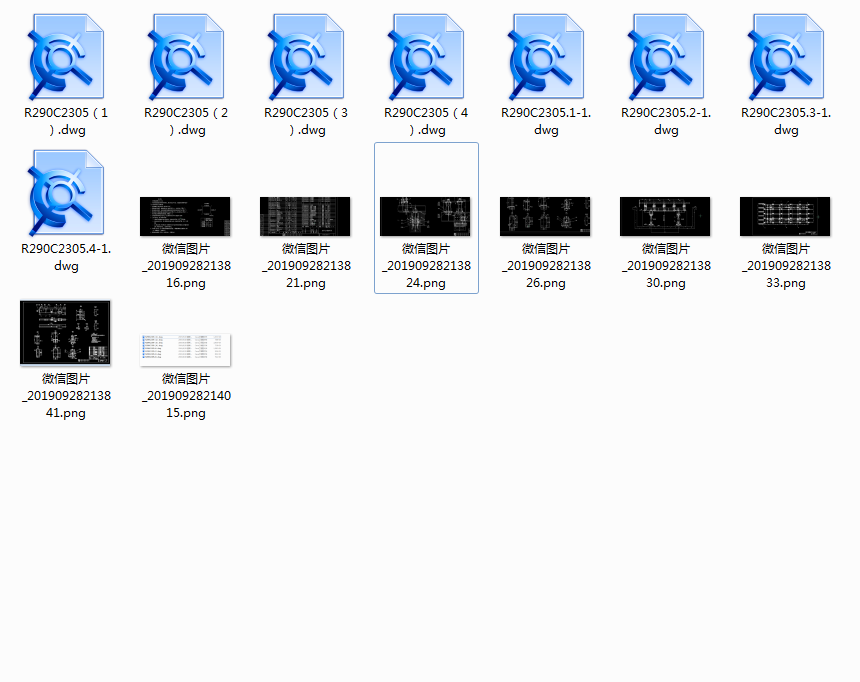Click label 微信图片_20190928213816.png
Screen dimensions: 860x682
click(x=186, y=266)
